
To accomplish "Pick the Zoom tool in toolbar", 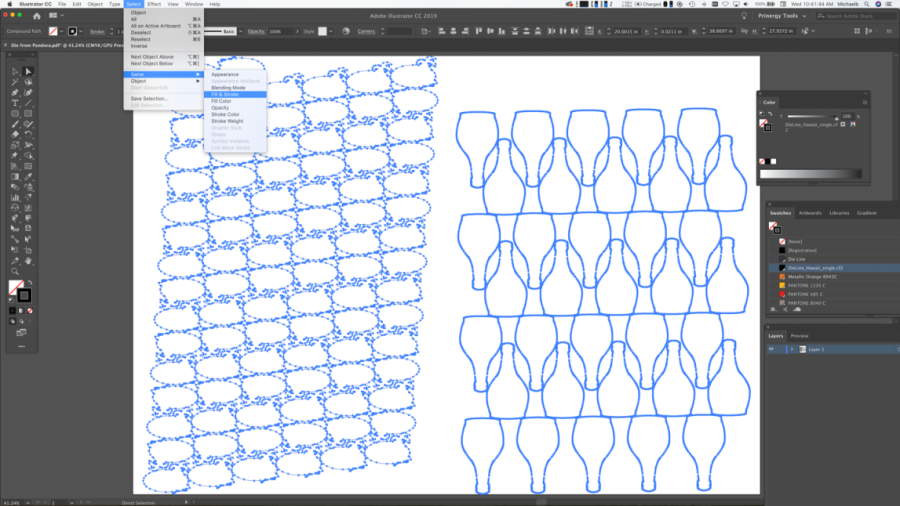I will pyautogui.click(x=15, y=271).
